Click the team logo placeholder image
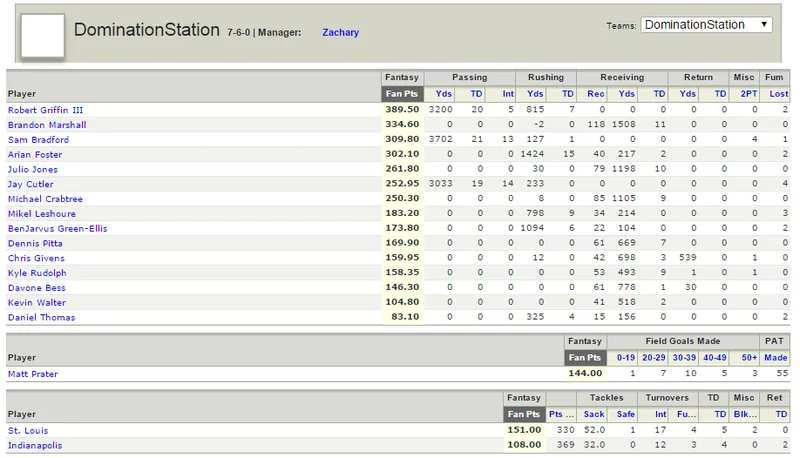 pos(43,36)
